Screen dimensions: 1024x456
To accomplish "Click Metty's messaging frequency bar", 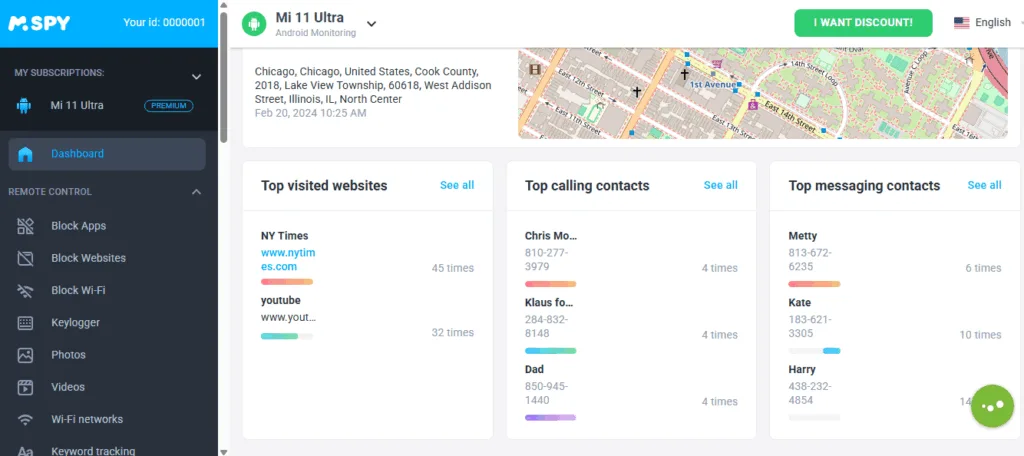I will (x=814, y=284).
